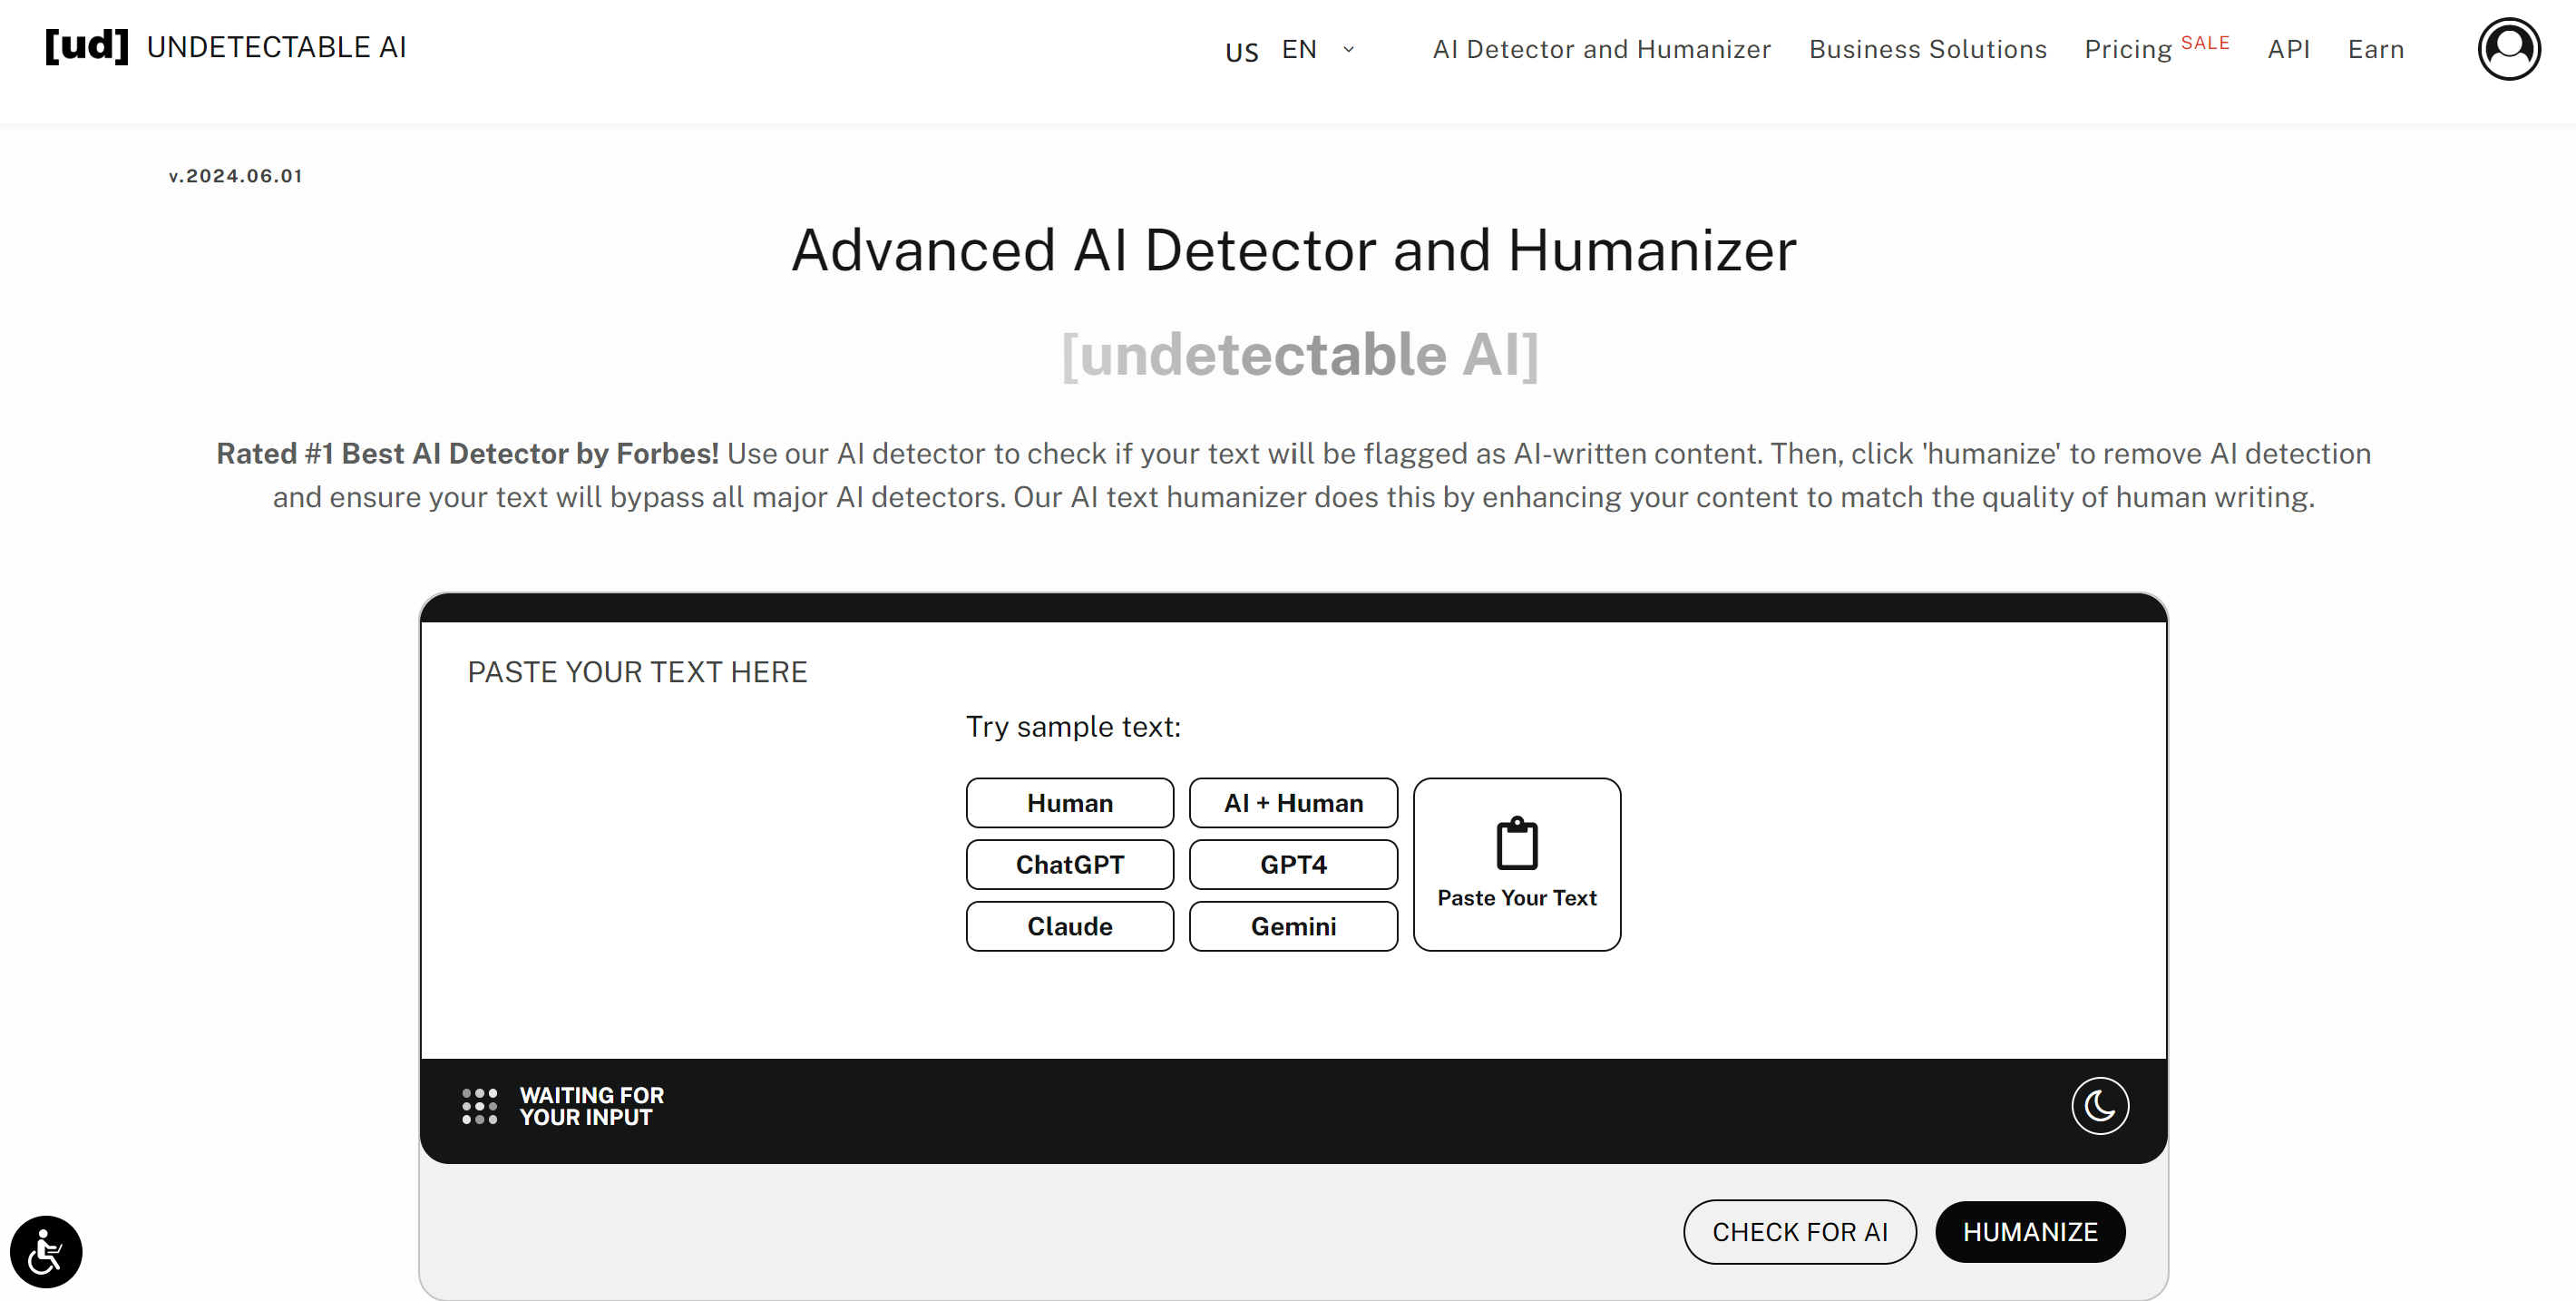Open the Business Solutions menu item

tap(1927, 49)
